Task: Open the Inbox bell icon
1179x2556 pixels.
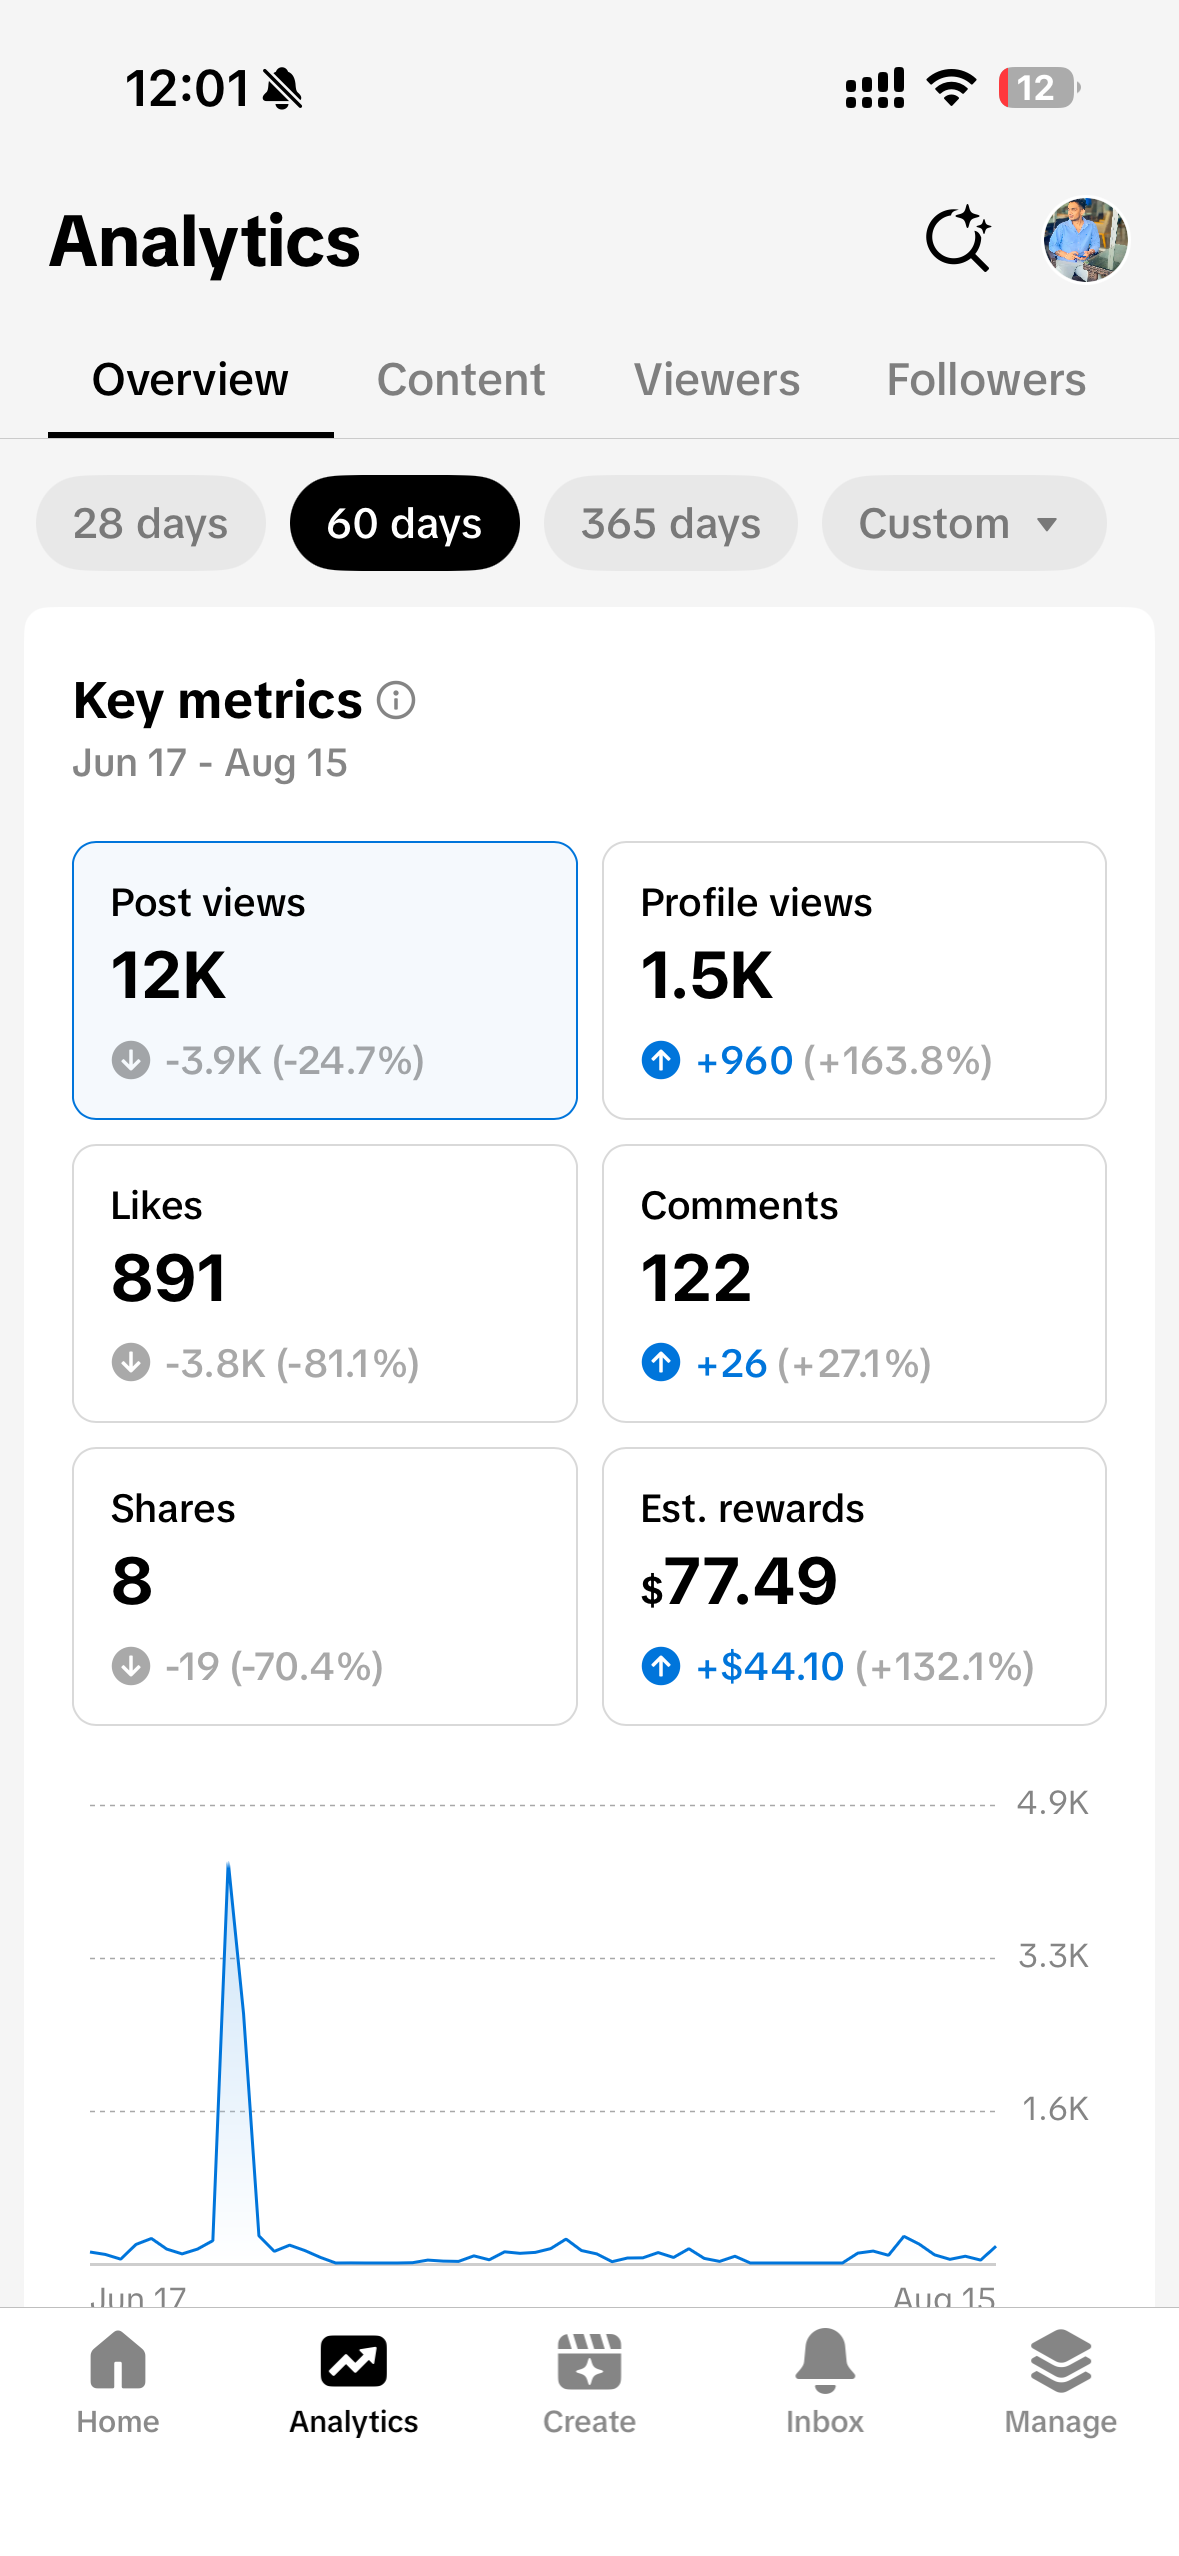Action: coord(825,2360)
